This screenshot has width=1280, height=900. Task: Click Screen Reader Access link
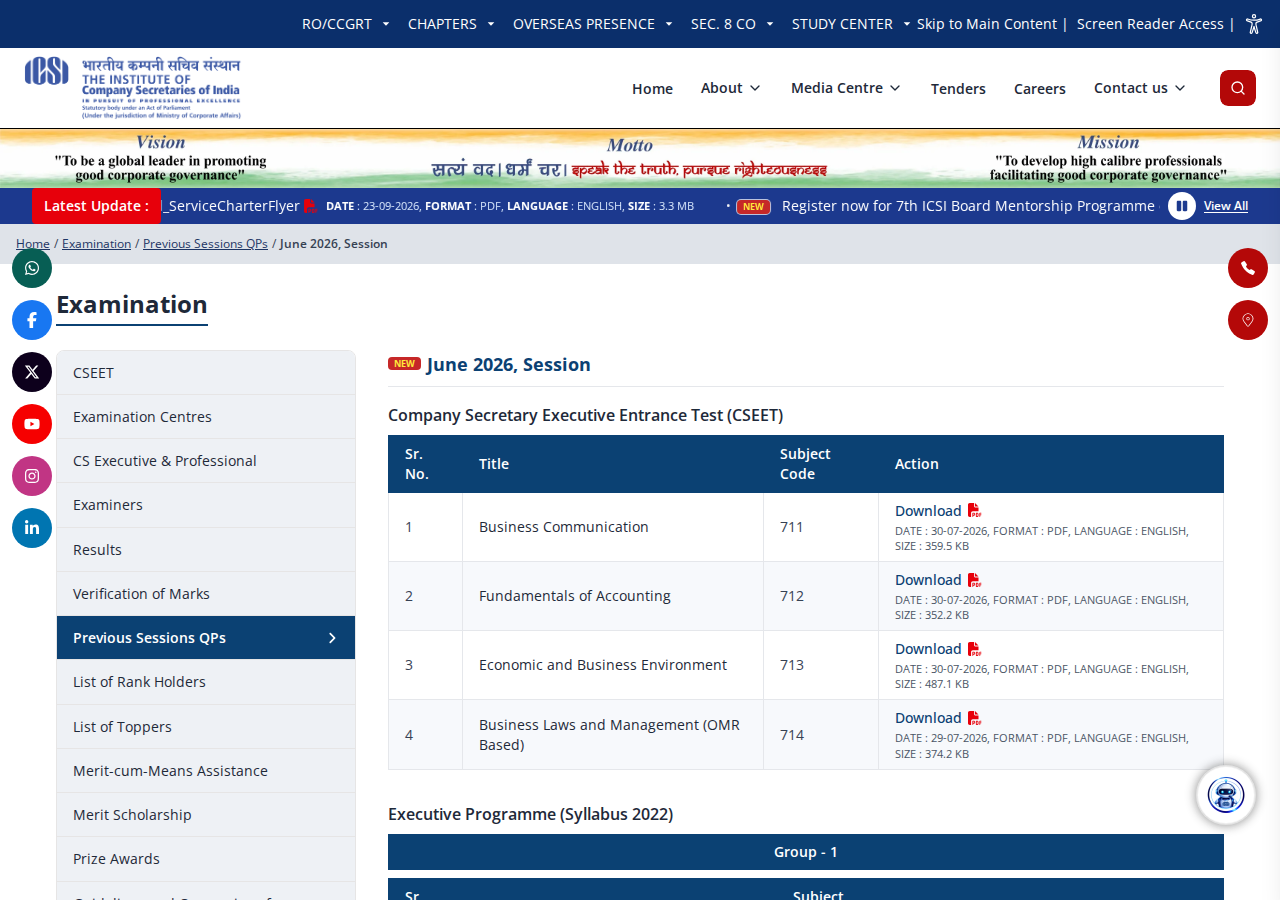coord(1150,24)
